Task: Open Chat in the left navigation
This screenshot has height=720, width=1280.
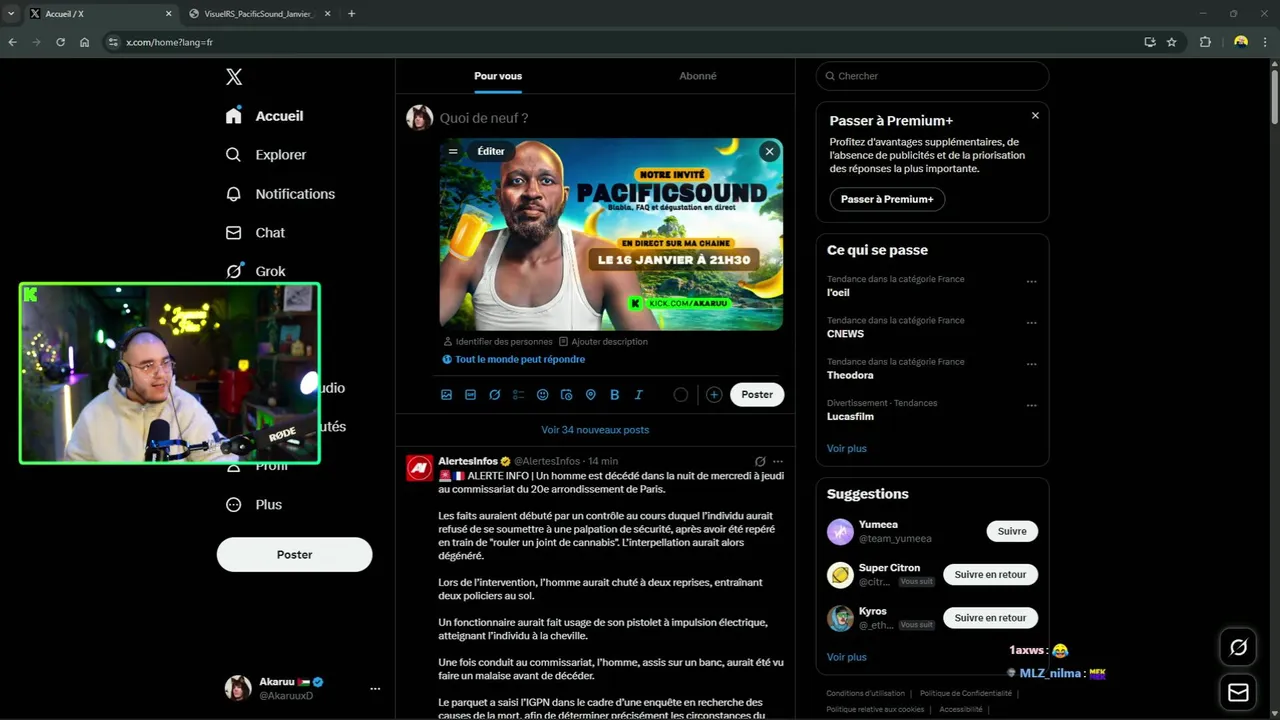Action: coord(255,232)
